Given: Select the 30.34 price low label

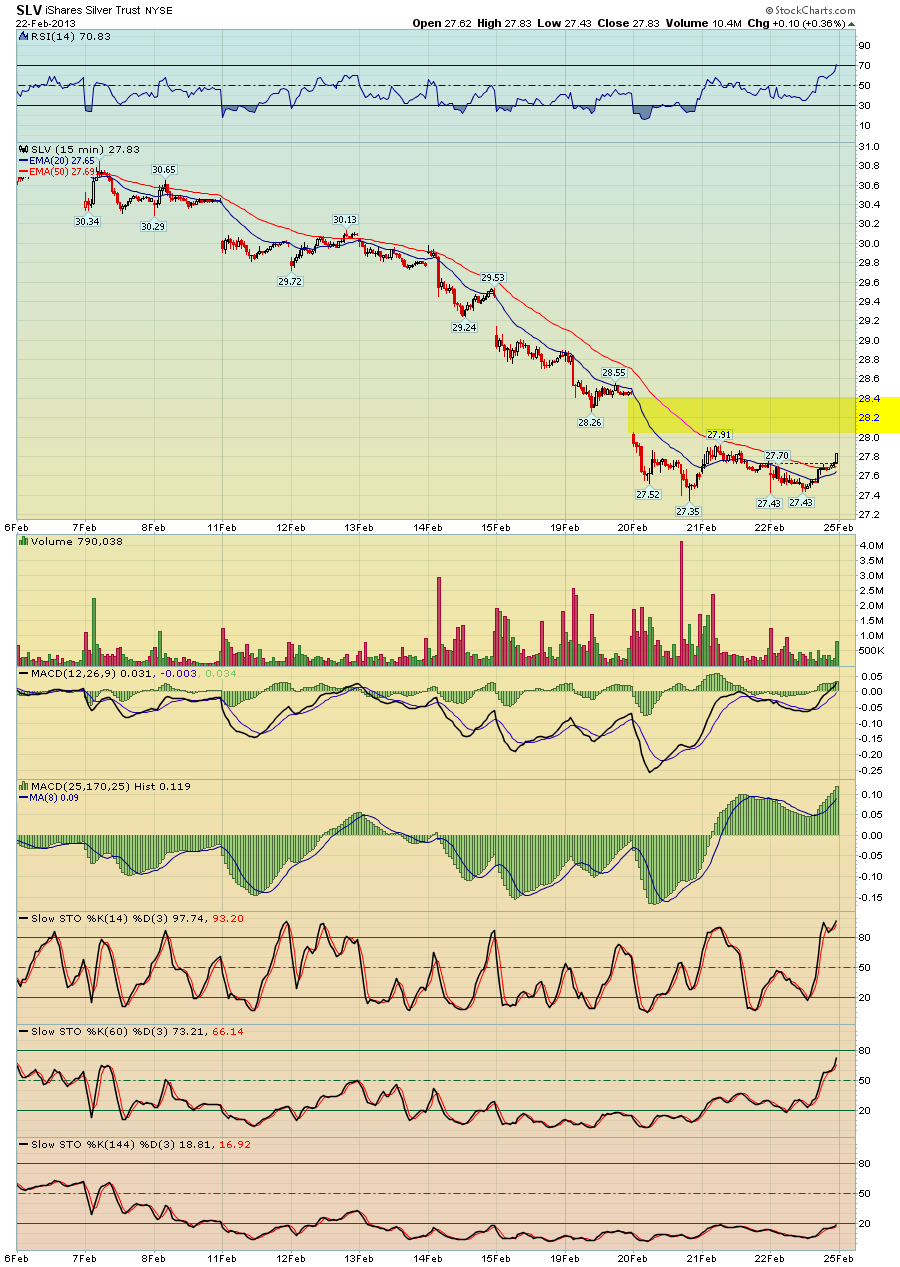Looking at the screenshot, I should [x=87, y=221].
